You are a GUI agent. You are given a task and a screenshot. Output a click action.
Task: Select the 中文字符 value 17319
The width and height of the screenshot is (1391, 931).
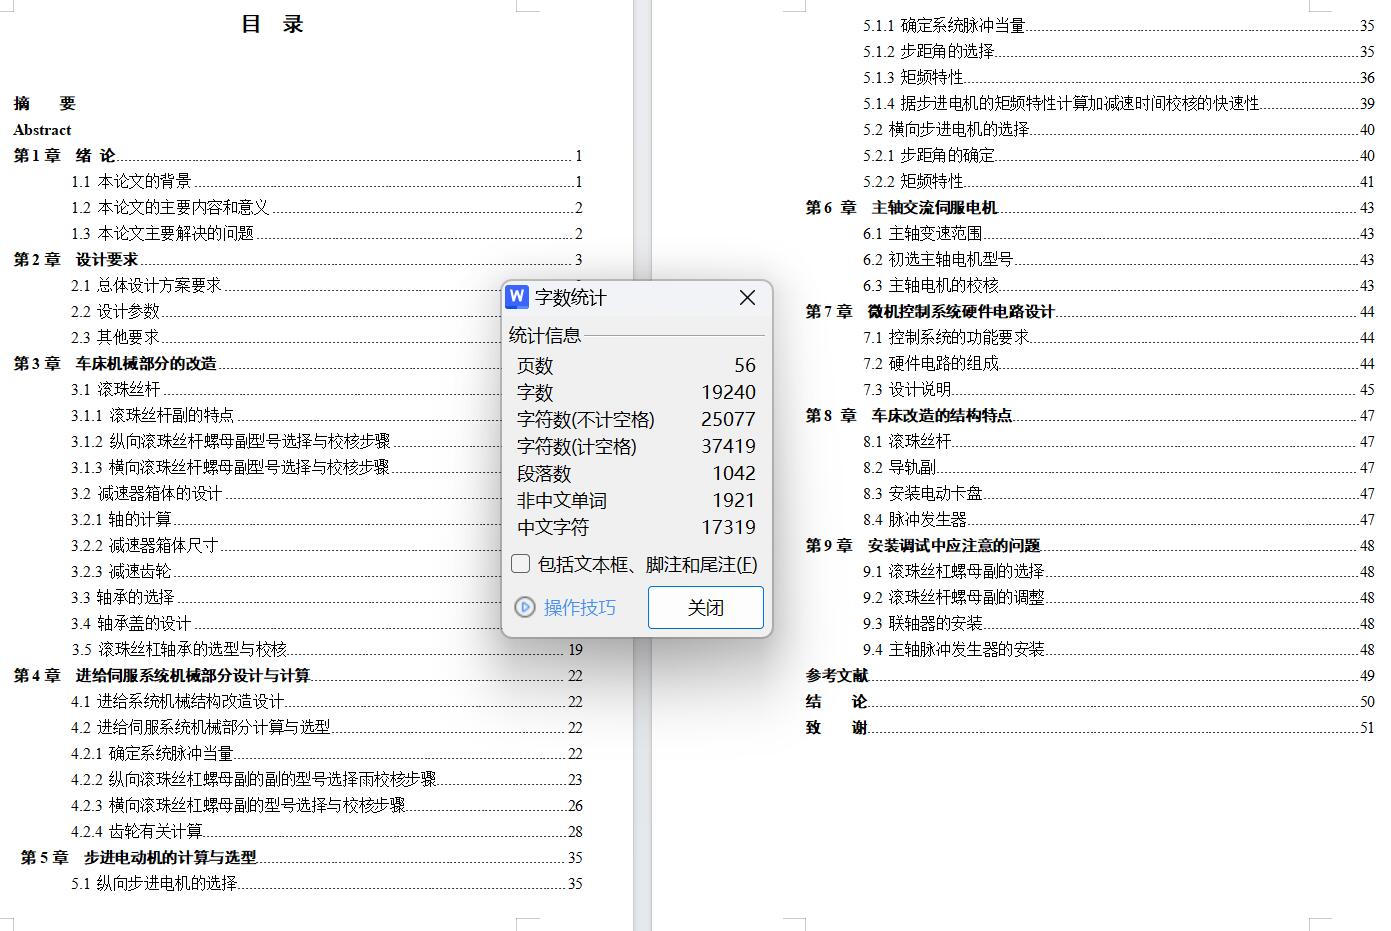[729, 528]
